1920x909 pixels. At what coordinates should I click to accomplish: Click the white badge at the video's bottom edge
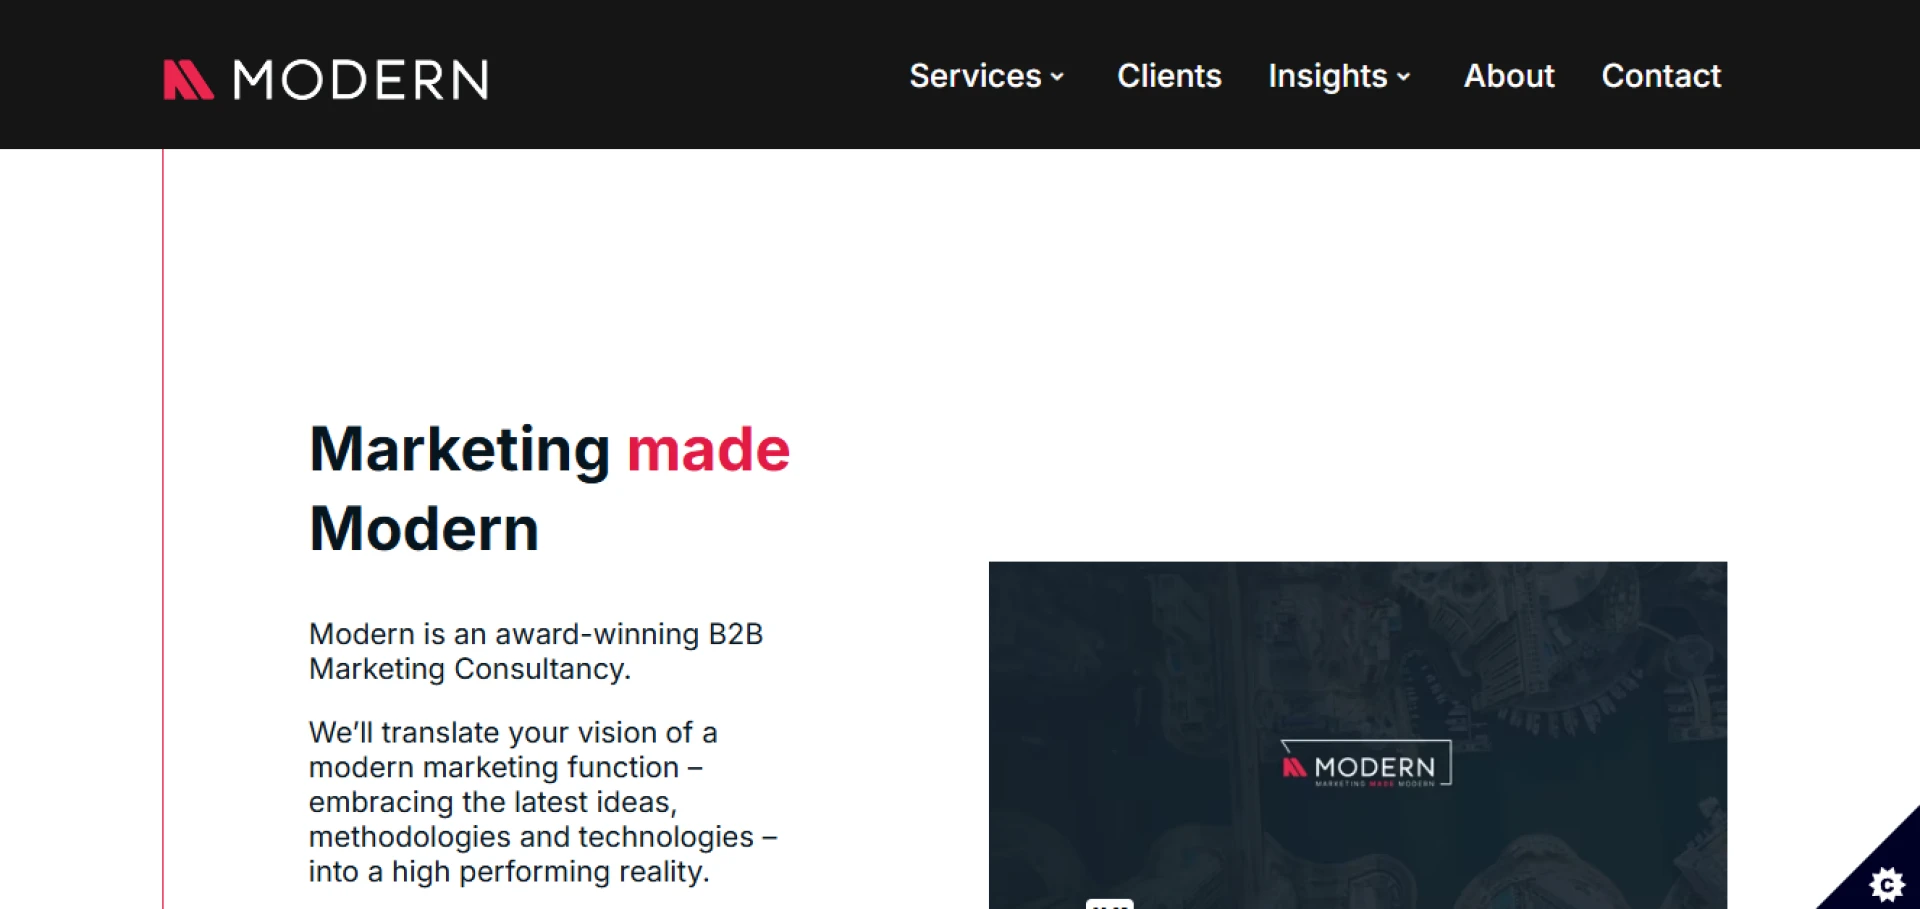click(1110, 904)
